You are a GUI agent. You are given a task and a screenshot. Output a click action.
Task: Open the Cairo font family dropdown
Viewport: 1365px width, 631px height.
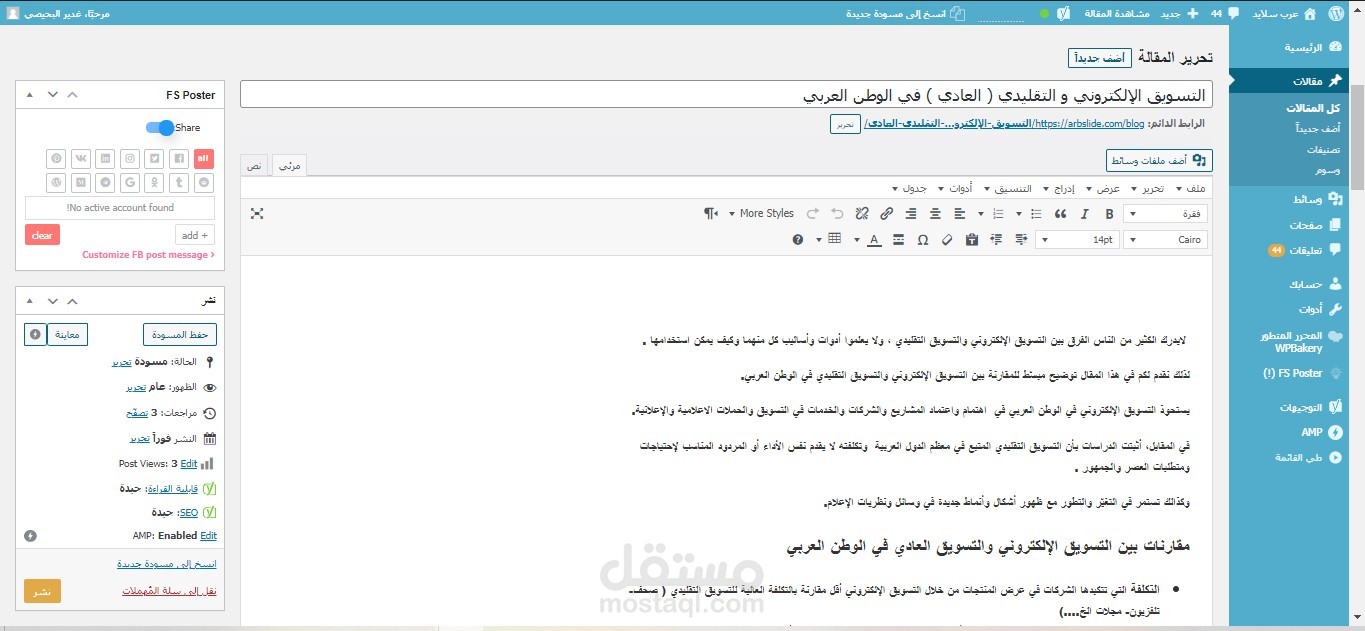(x=1165, y=240)
